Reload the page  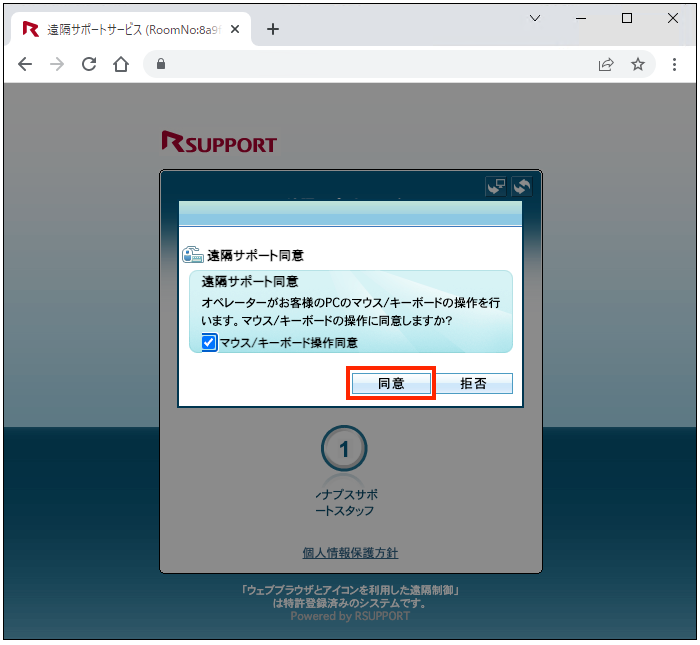(89, 64)
